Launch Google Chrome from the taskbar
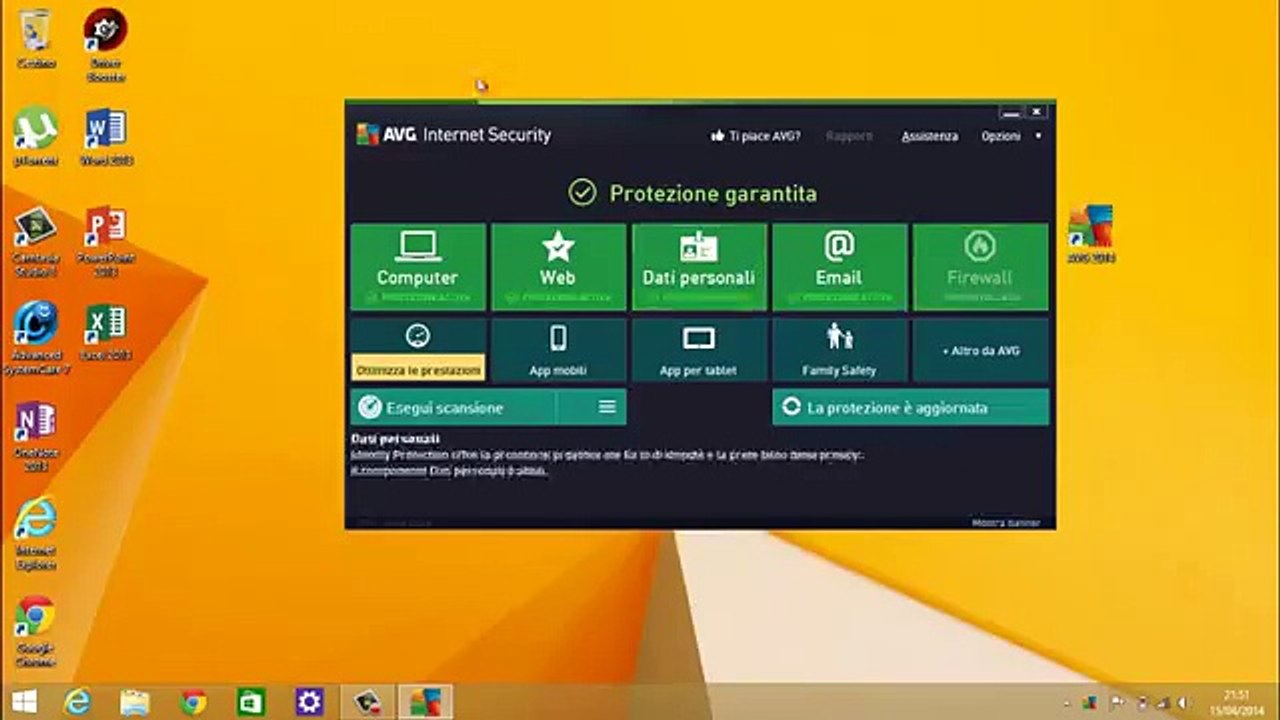 [193, 701]
